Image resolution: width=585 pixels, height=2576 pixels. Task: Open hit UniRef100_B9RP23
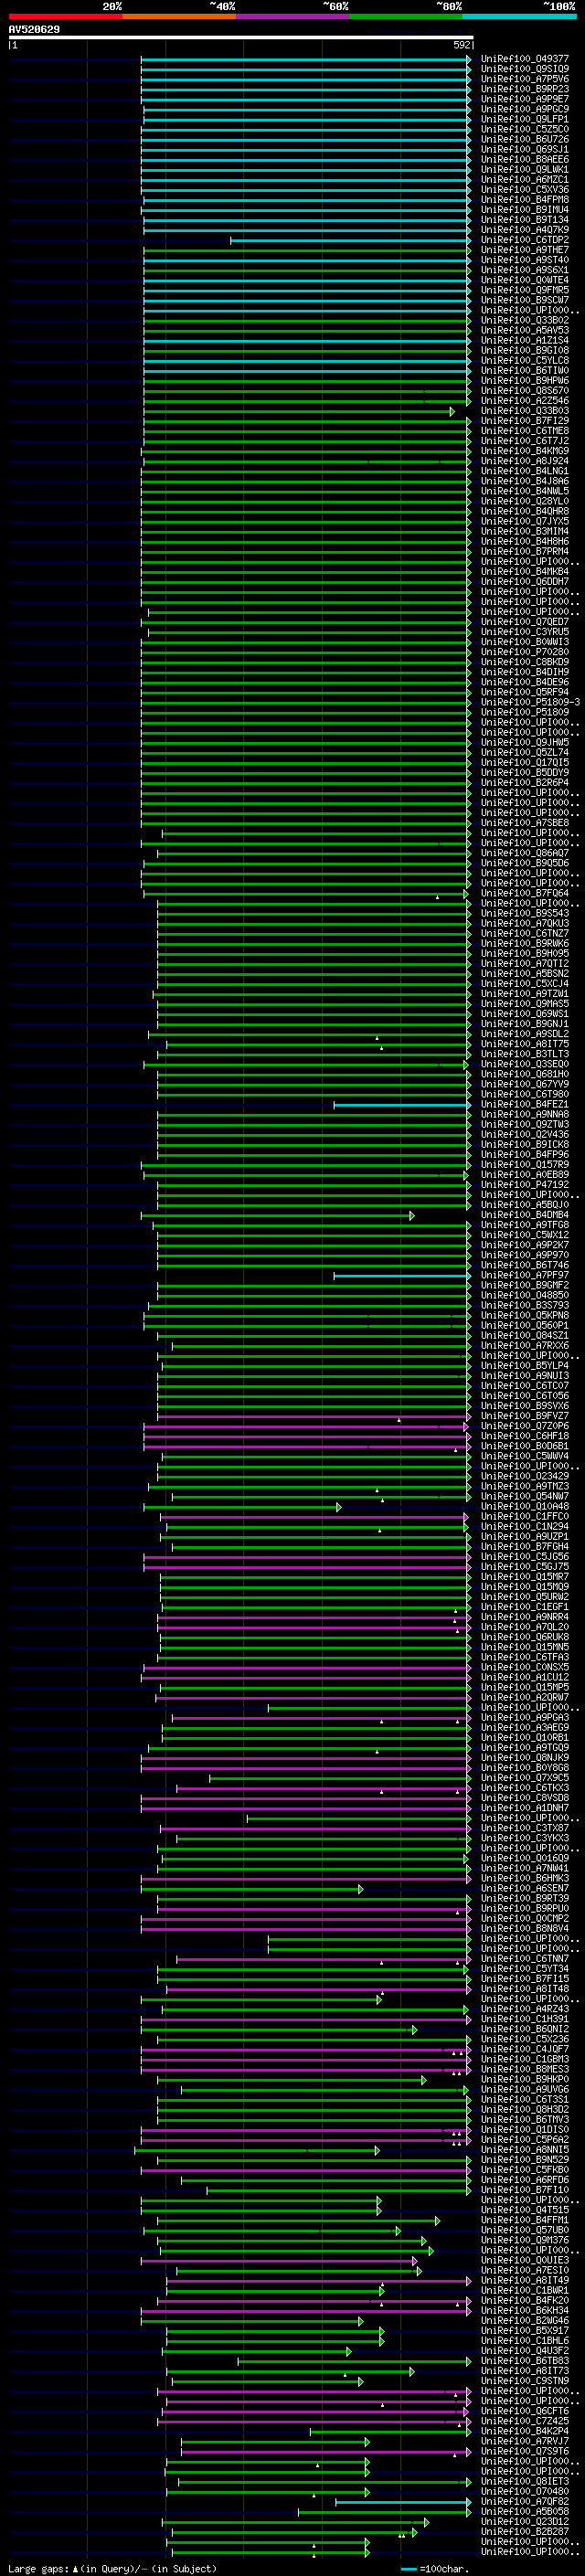pos(525,89)
